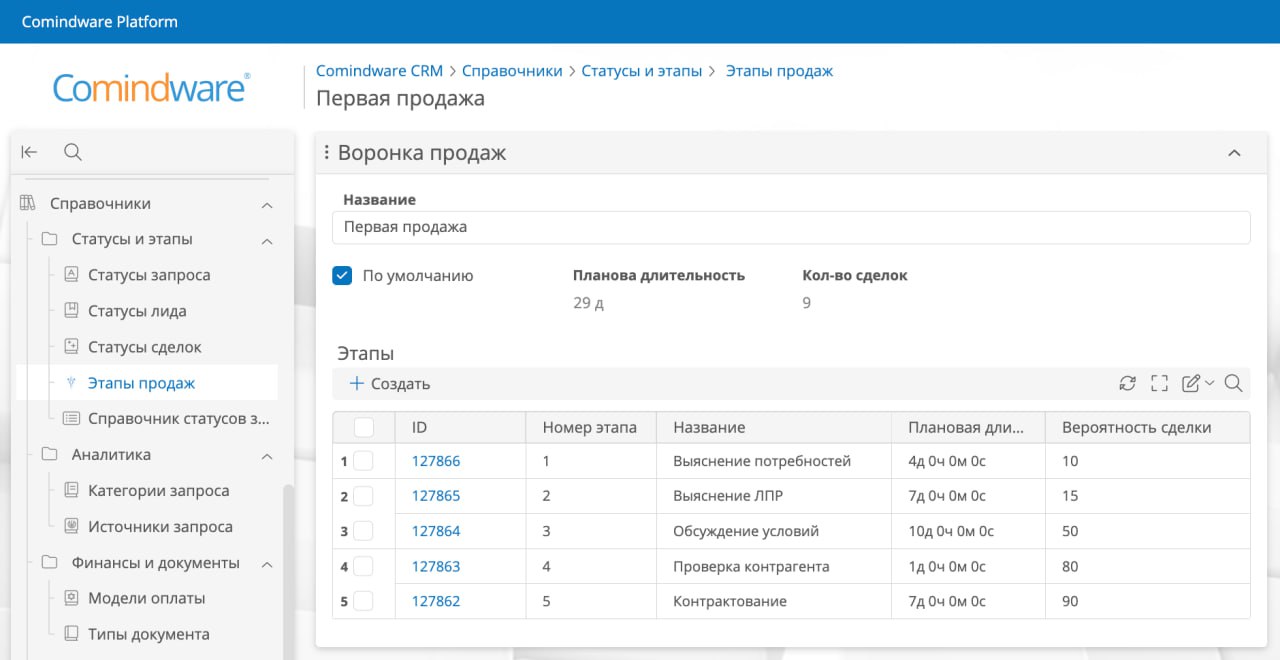Click icon beside Статусы лида
This screenshot has height=660, width=1280.
(71, 311)
